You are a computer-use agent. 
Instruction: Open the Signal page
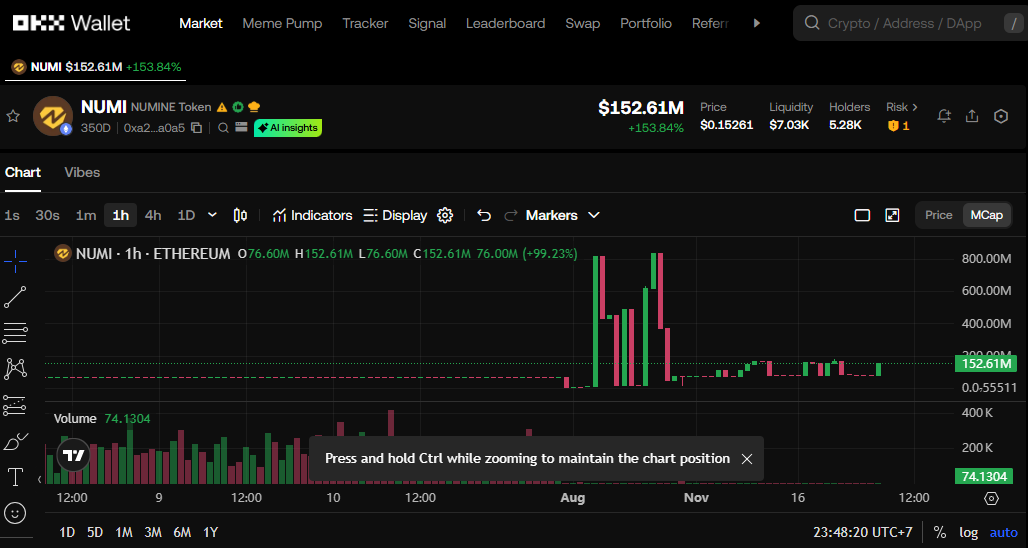coord(427,23)
